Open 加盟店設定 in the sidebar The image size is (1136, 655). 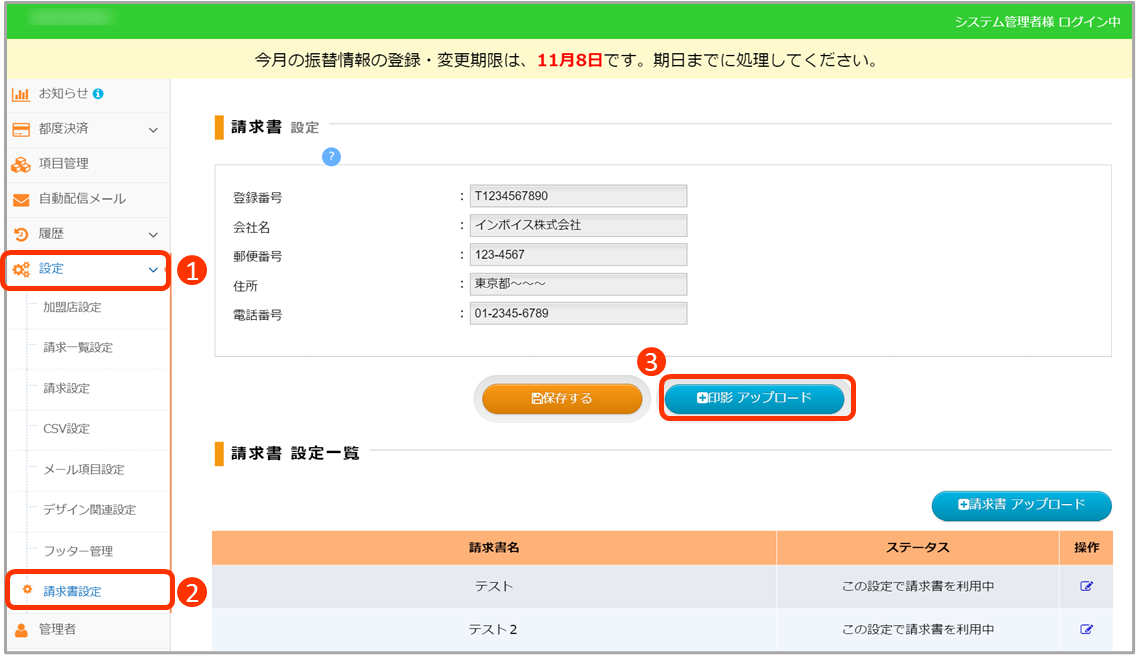tap(72, 307)
